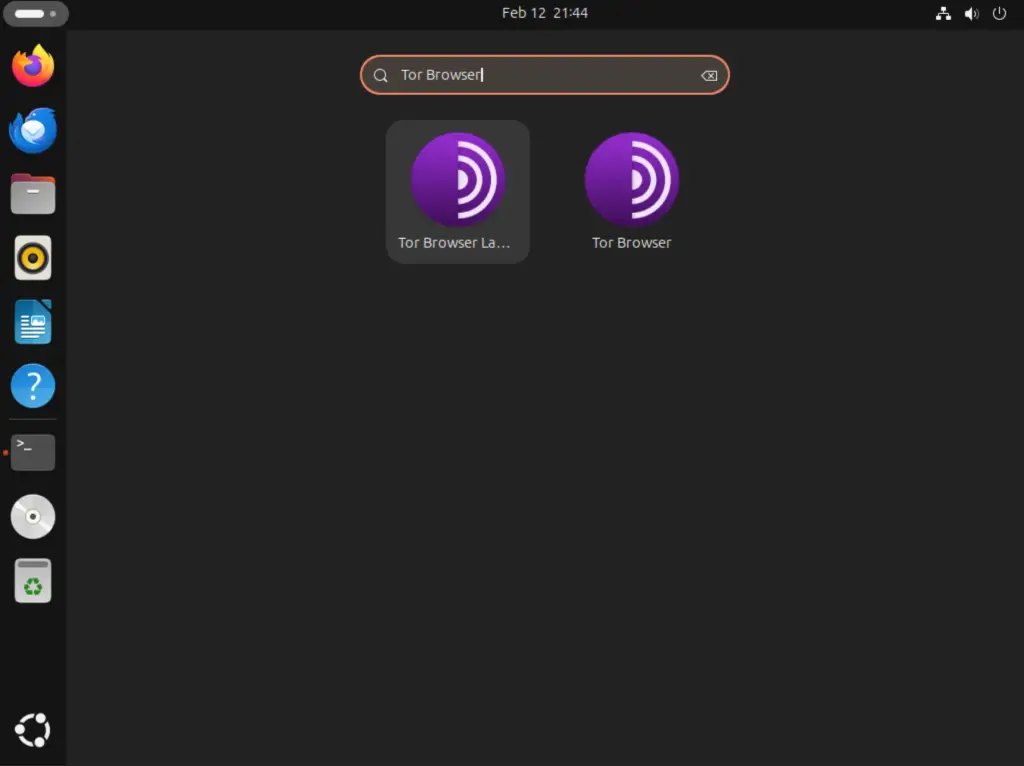Open the Activities indicator pill

click(35, 13)
